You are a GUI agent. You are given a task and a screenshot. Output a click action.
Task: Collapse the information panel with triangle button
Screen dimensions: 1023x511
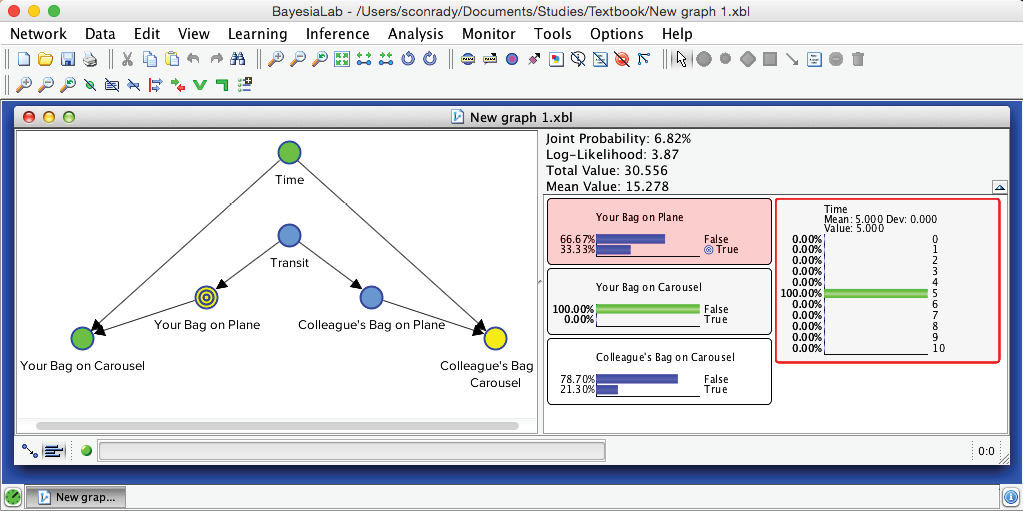(999, 187)
